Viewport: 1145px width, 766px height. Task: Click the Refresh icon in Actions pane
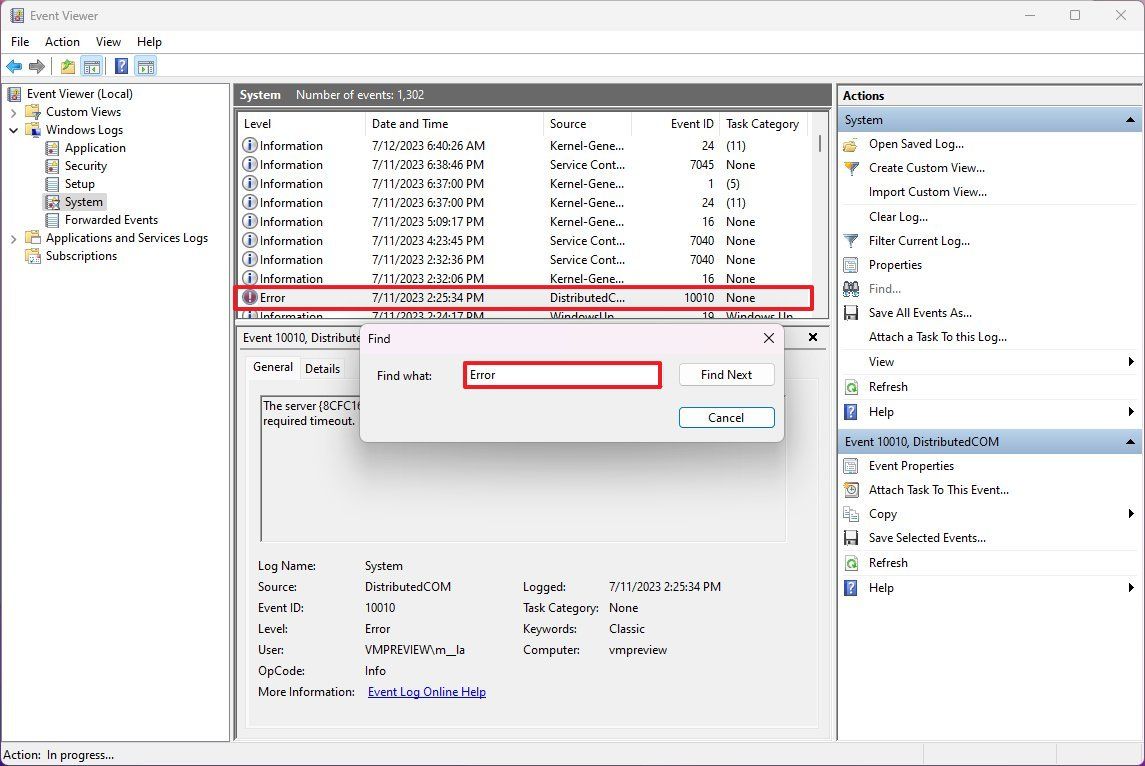[849, 387]
